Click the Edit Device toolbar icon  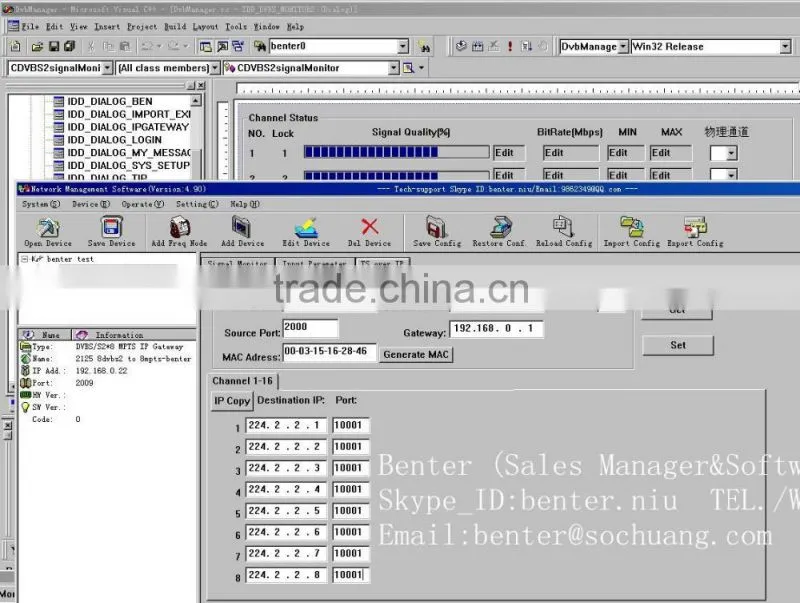click(306, 228)
